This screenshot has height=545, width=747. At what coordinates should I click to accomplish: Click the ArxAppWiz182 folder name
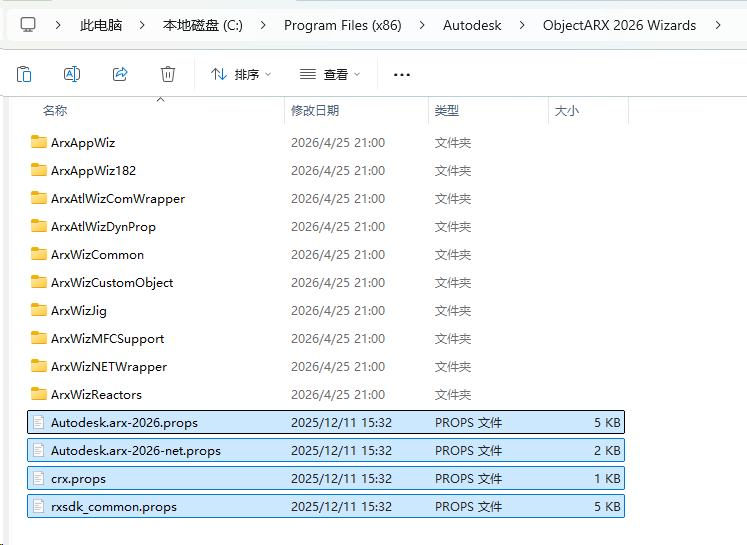pos(93,171)
